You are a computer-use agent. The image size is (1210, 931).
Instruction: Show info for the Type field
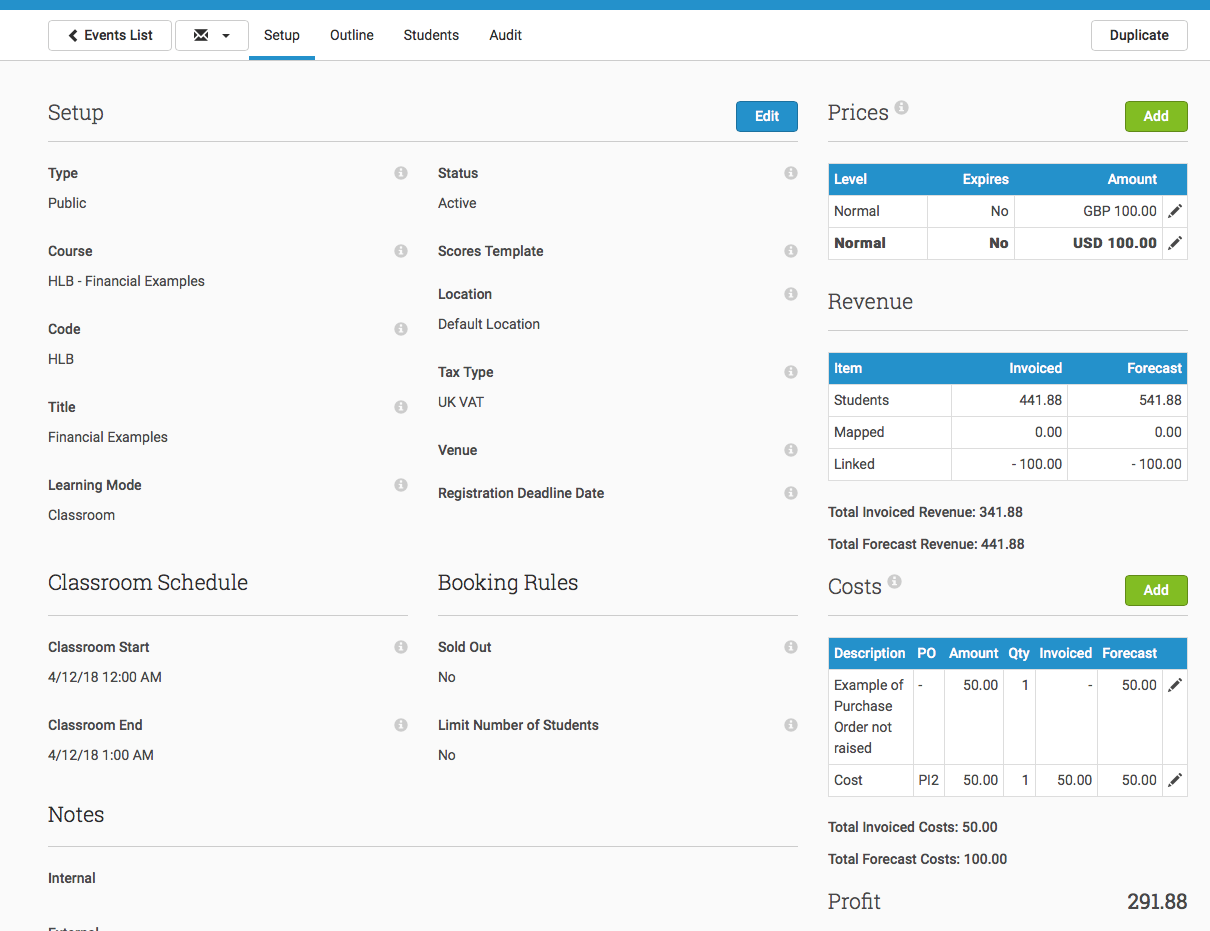click(x=401, y=173)
